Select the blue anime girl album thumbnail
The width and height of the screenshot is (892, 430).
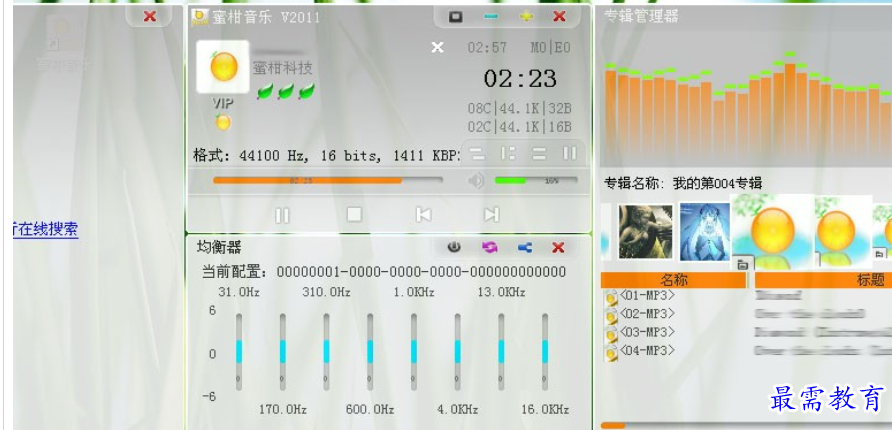[x=704, y=231]
